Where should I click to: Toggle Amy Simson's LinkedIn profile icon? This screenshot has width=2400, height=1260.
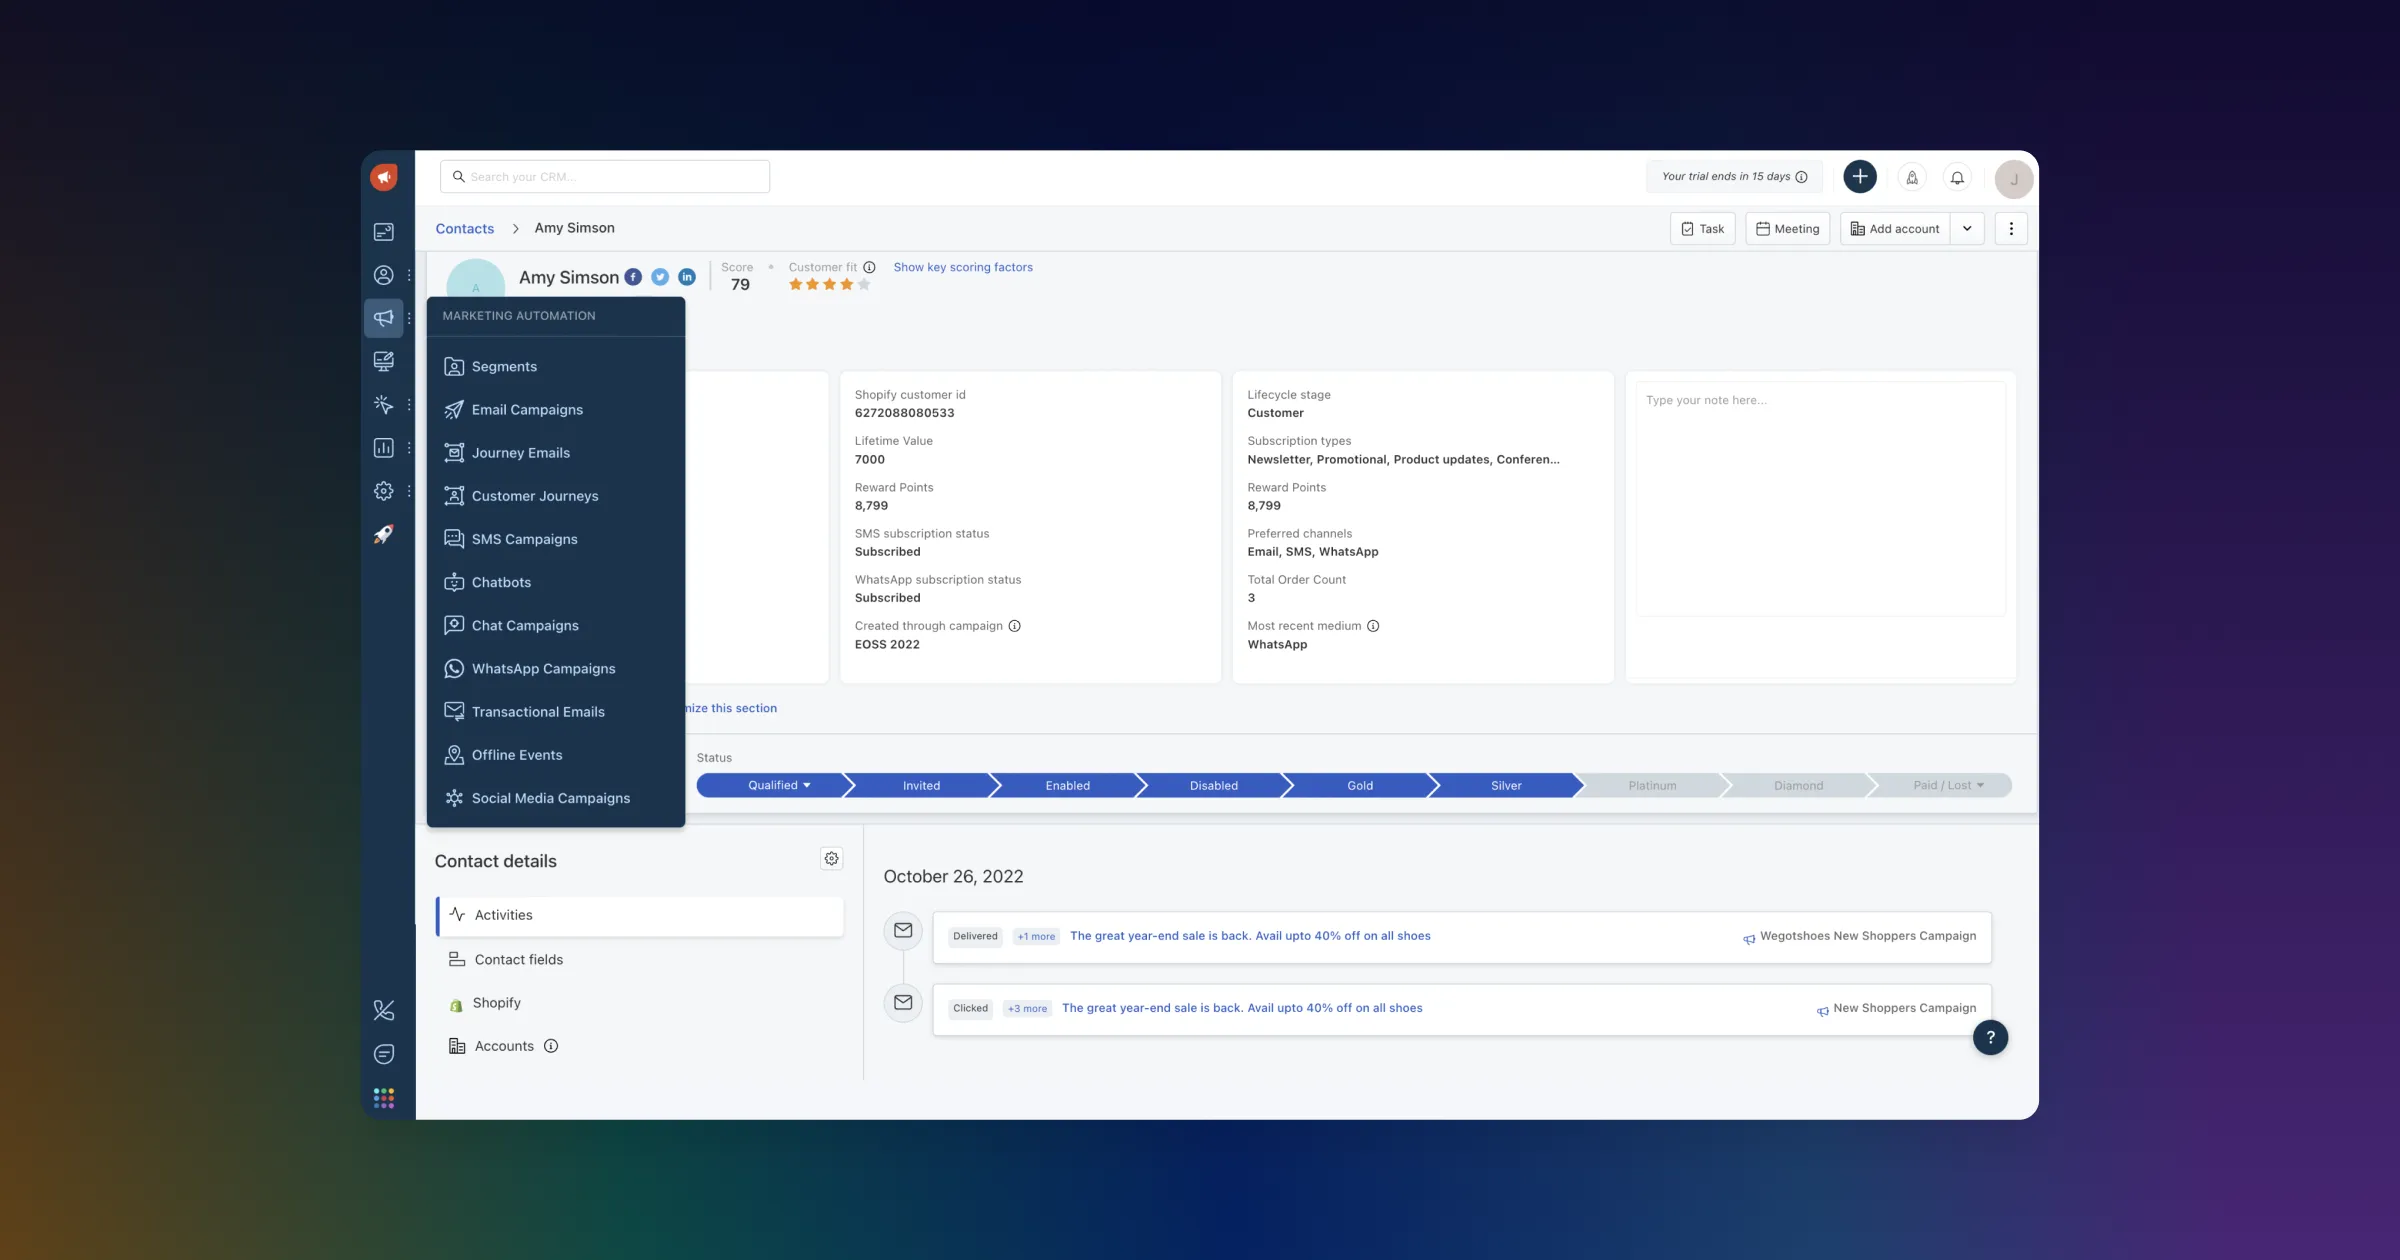pos(686,278)
